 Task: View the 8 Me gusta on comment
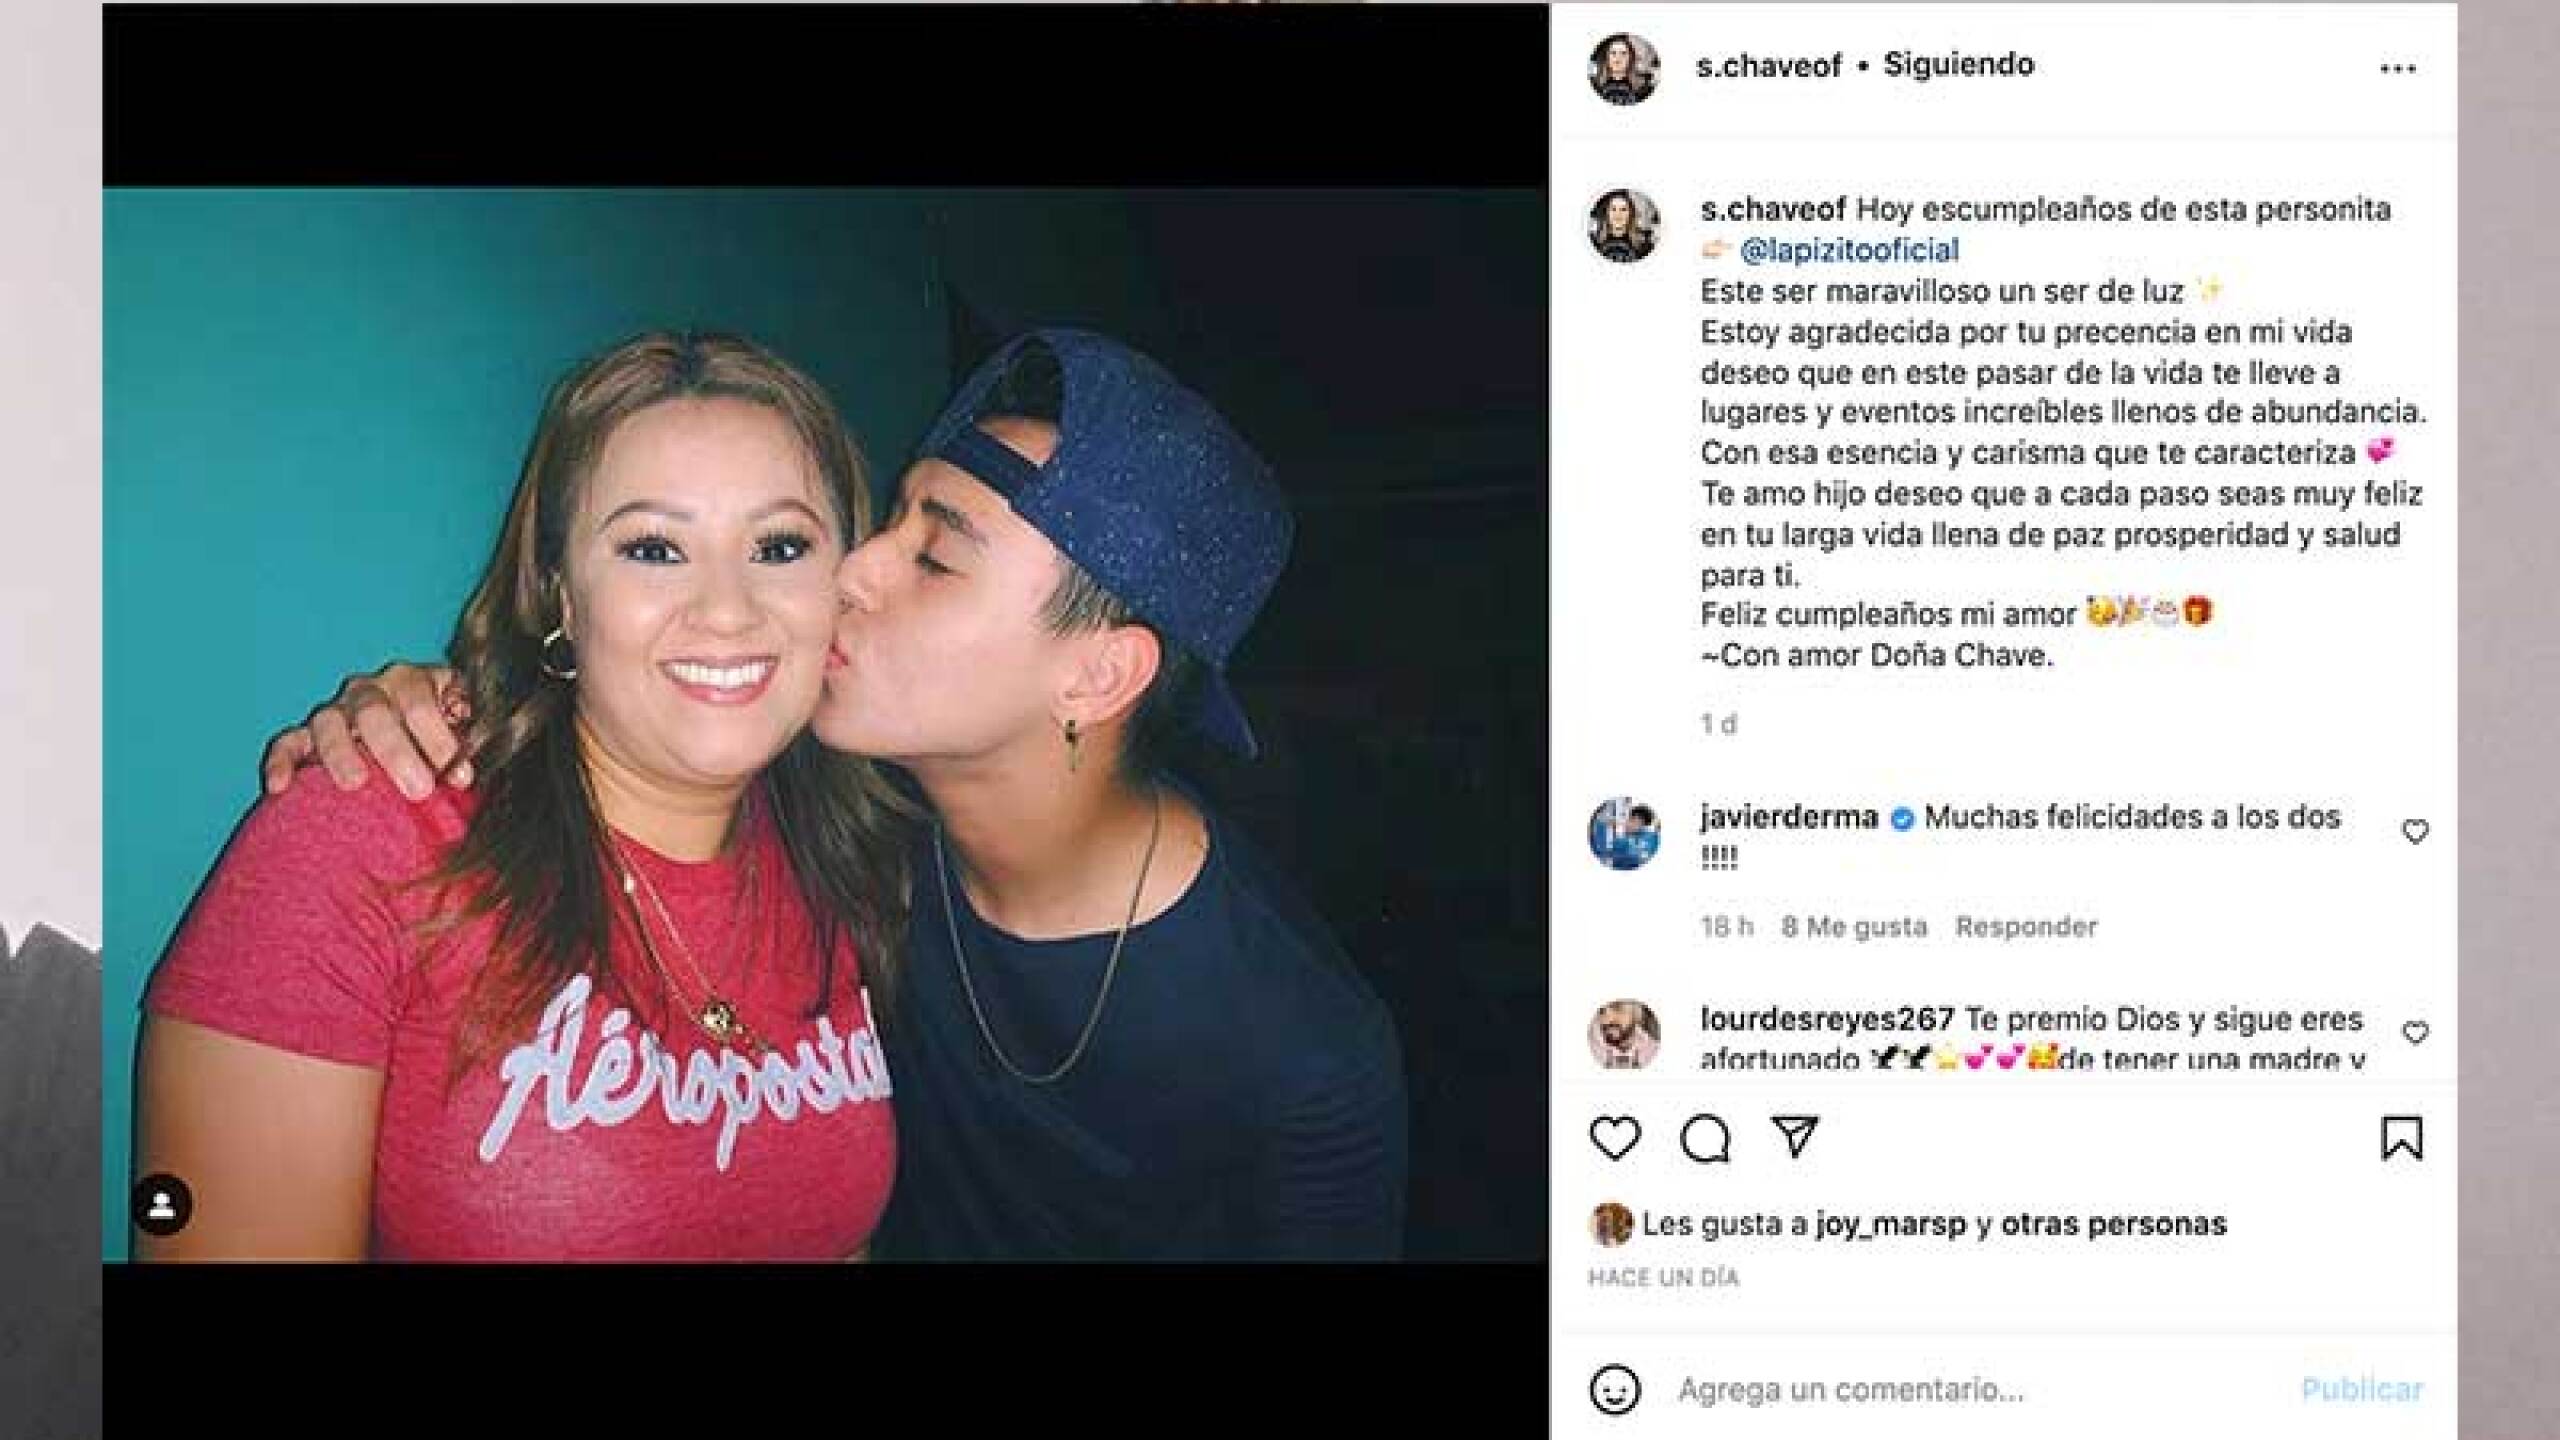coord(1853,927)
